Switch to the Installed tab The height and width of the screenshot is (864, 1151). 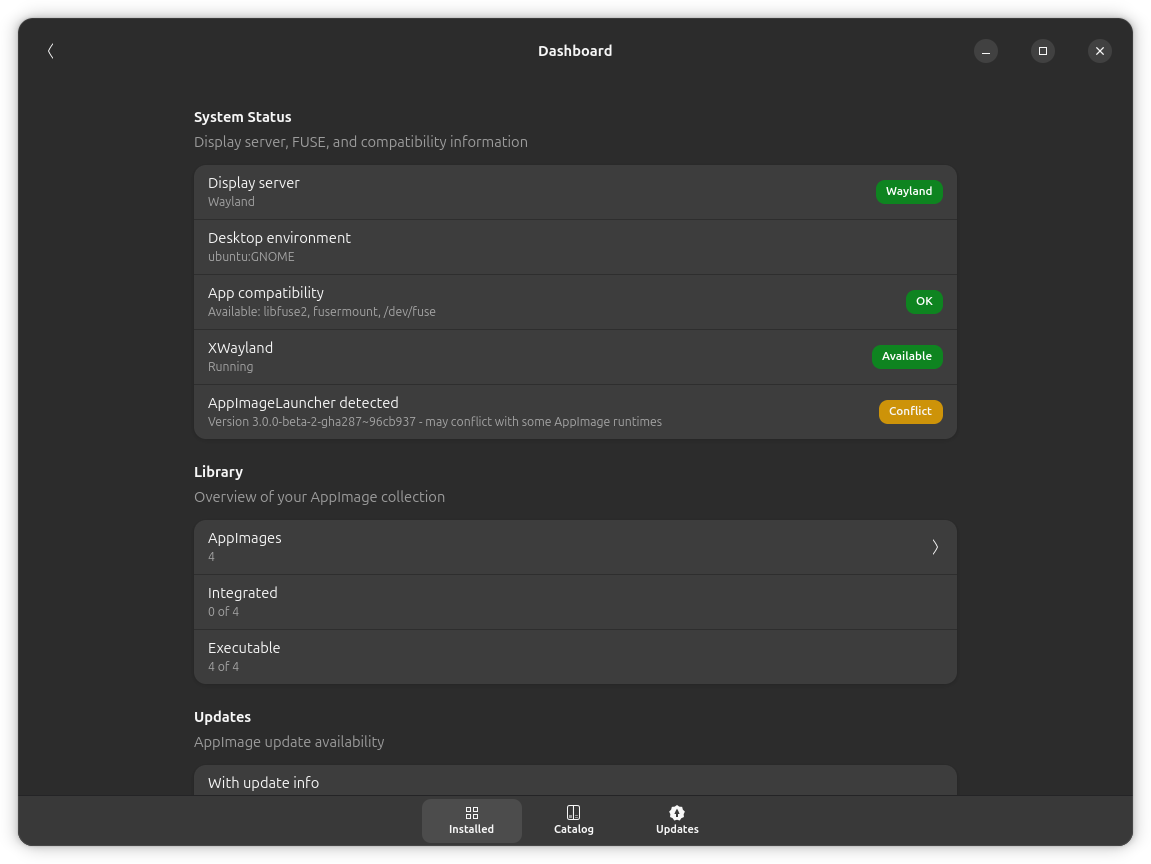pyautogui.click(x=472, y=820)
